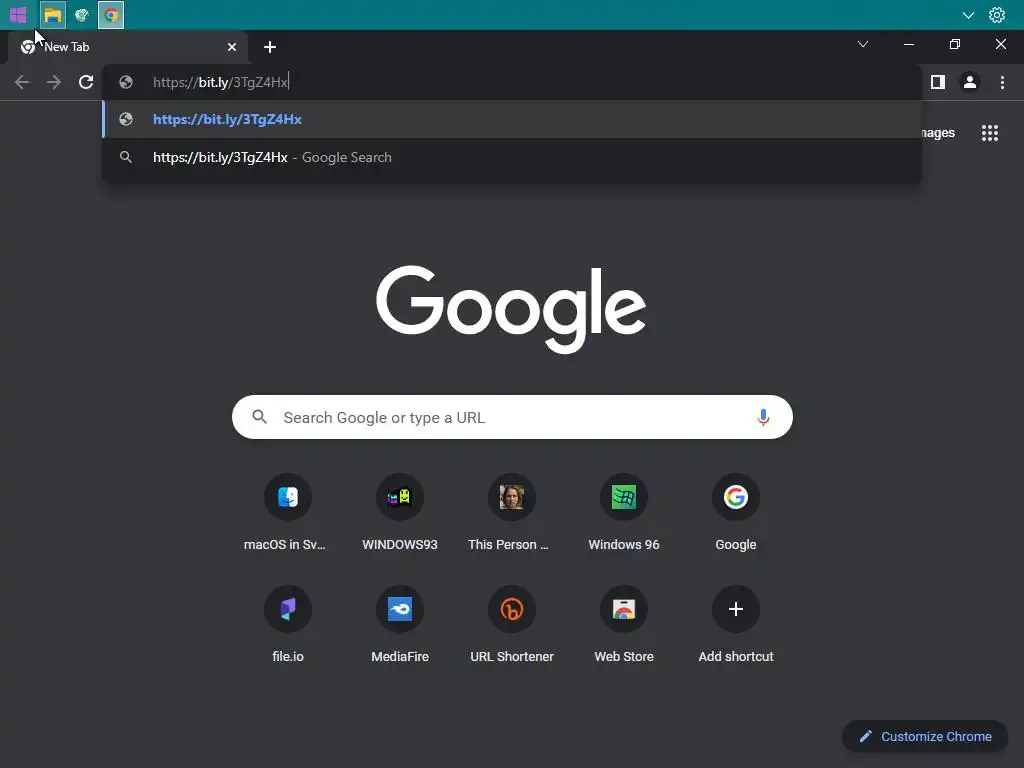Open the Web Store shortcut
Viewport: 1024px width, 768px height.
tap(624, 626)
